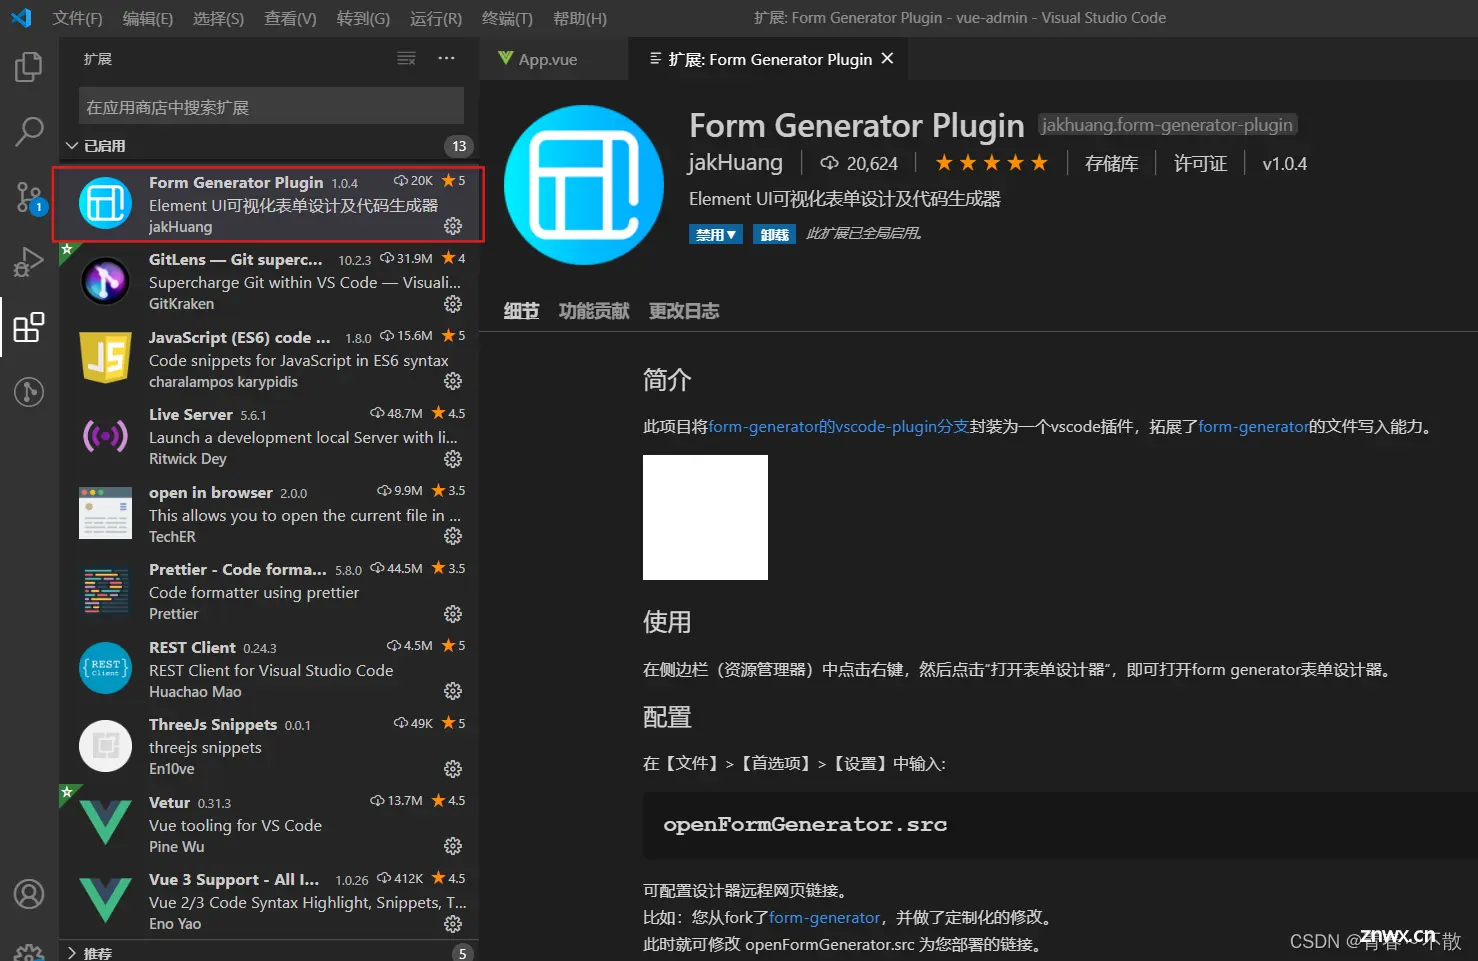
Task: Open the 运行(R) menu
Action: click(x=436, y=18)
